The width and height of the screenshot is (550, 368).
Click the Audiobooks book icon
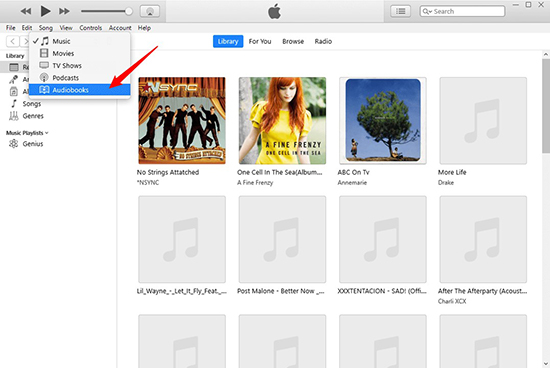point(44,90)
